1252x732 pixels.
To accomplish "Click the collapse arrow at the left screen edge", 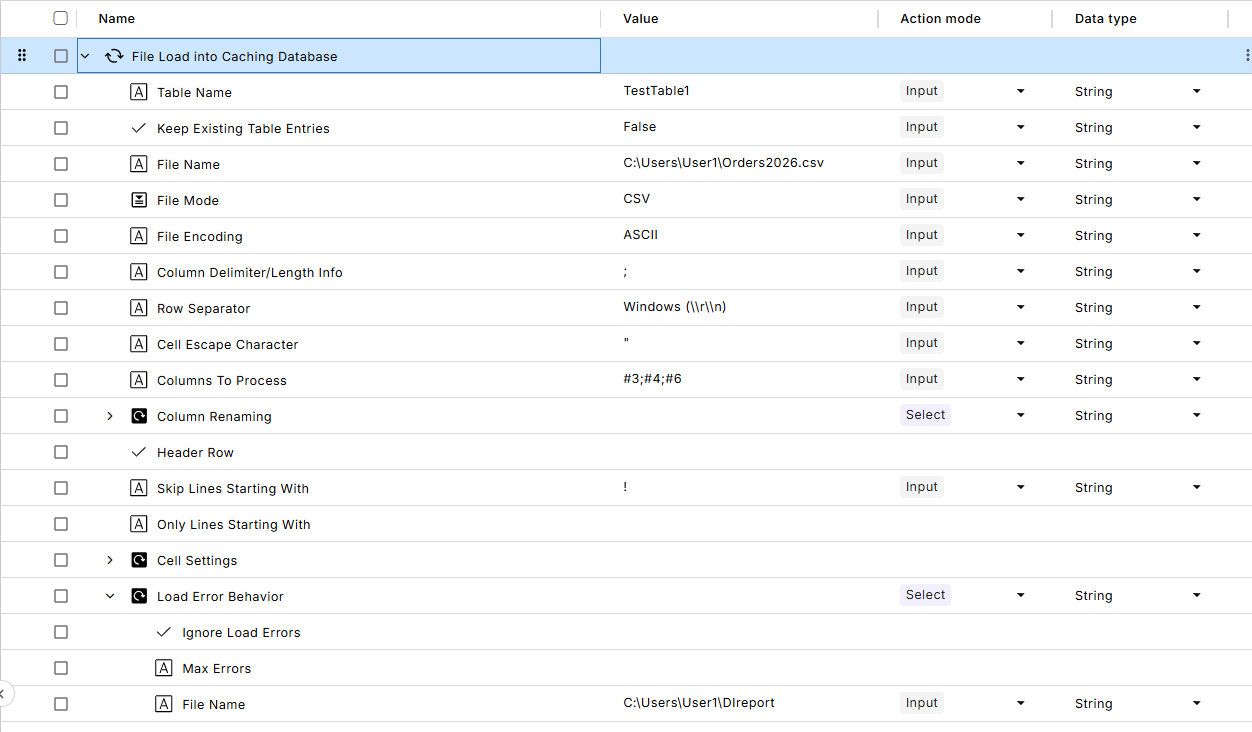I will click(4, 693).
